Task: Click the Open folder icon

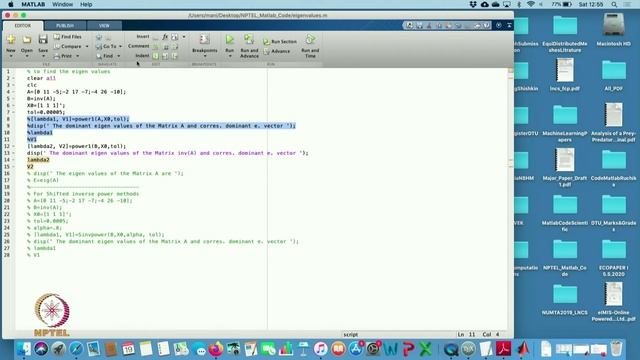Action: (x=27, y=40)
